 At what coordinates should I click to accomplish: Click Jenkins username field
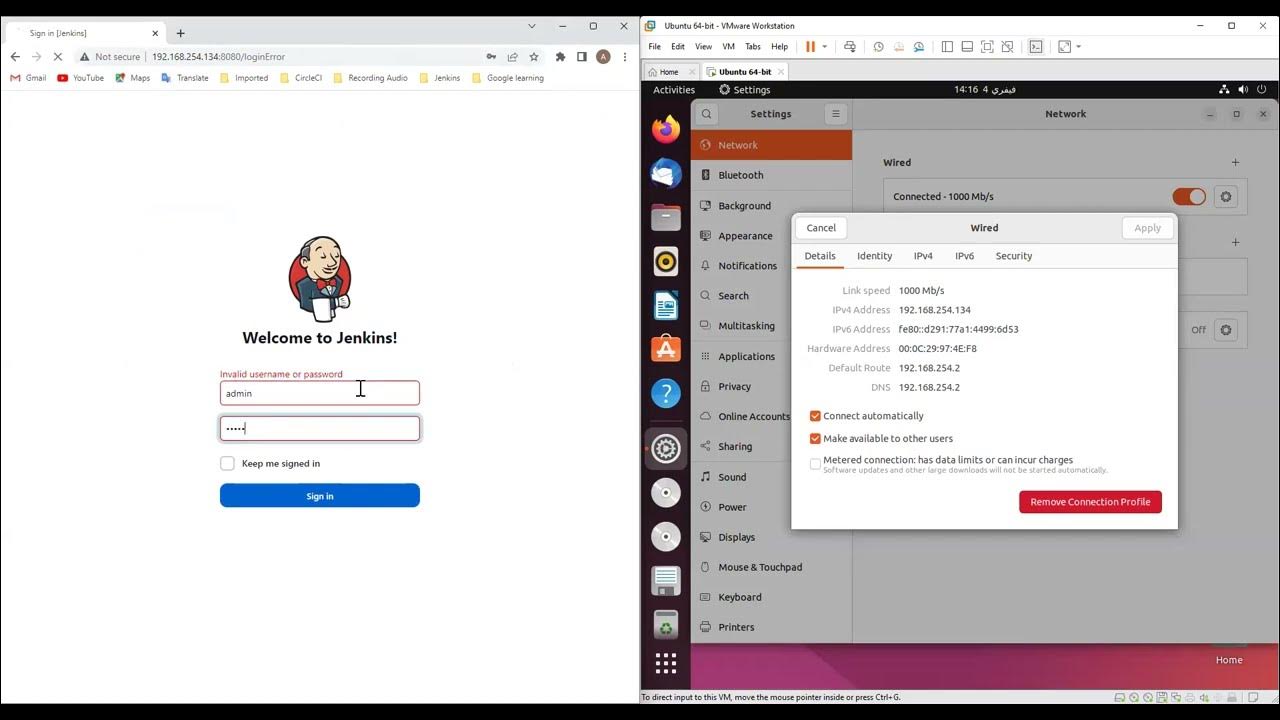coord(320,393)
